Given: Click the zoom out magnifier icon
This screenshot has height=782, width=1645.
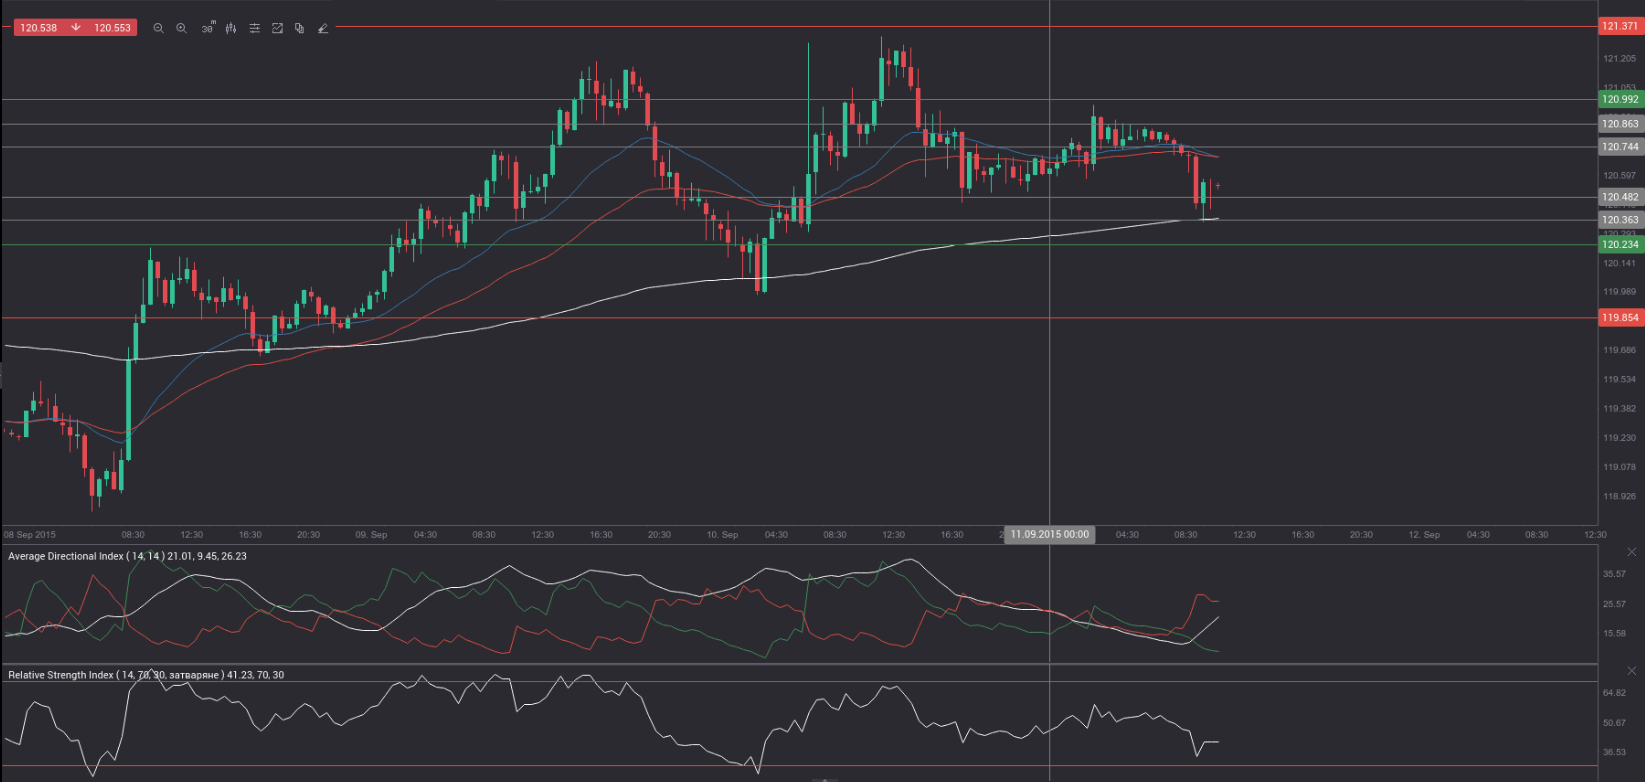Looking at the screenshot, I should [x=158, y=28].
